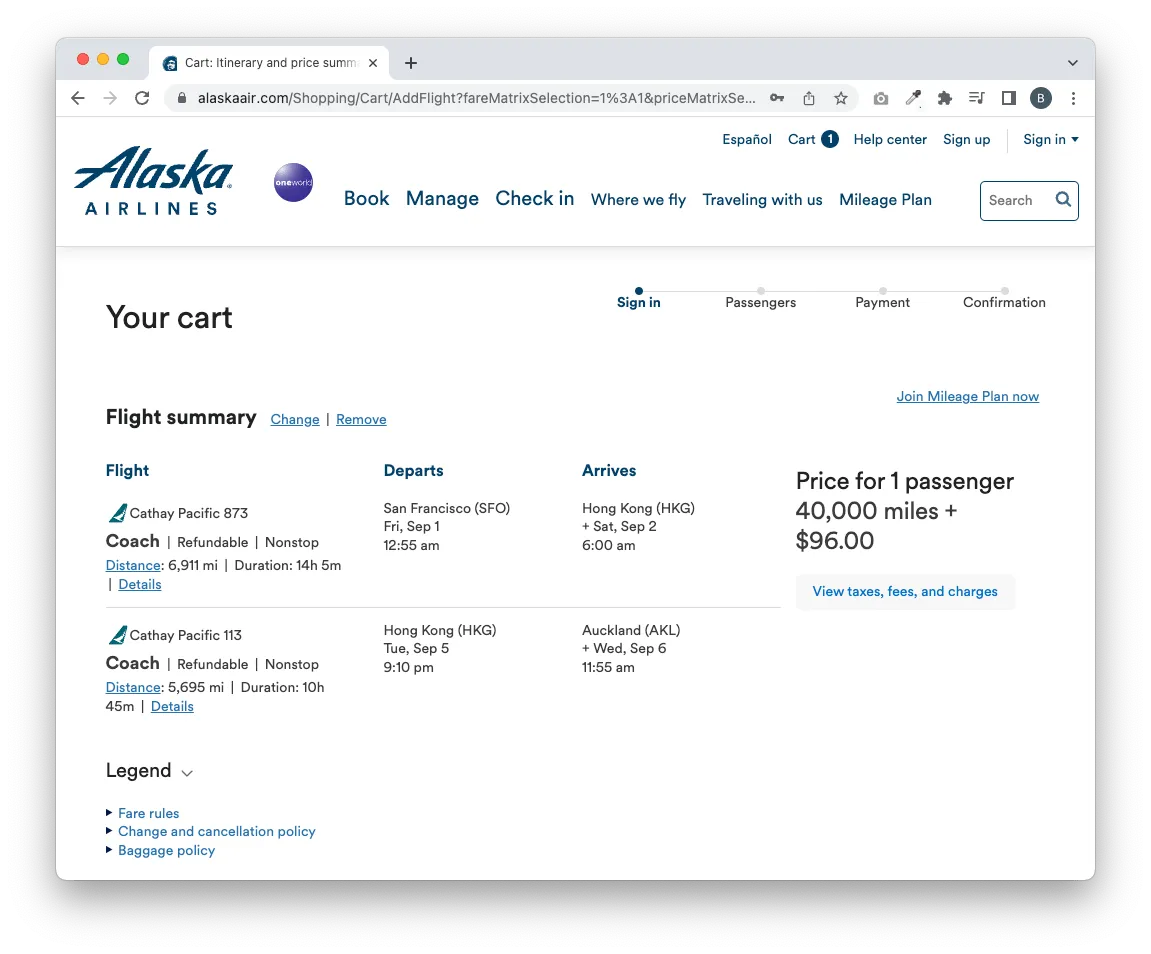This screenshot has height=954, width=1151.
Task: Click the Sign up link
Action: 966,139
